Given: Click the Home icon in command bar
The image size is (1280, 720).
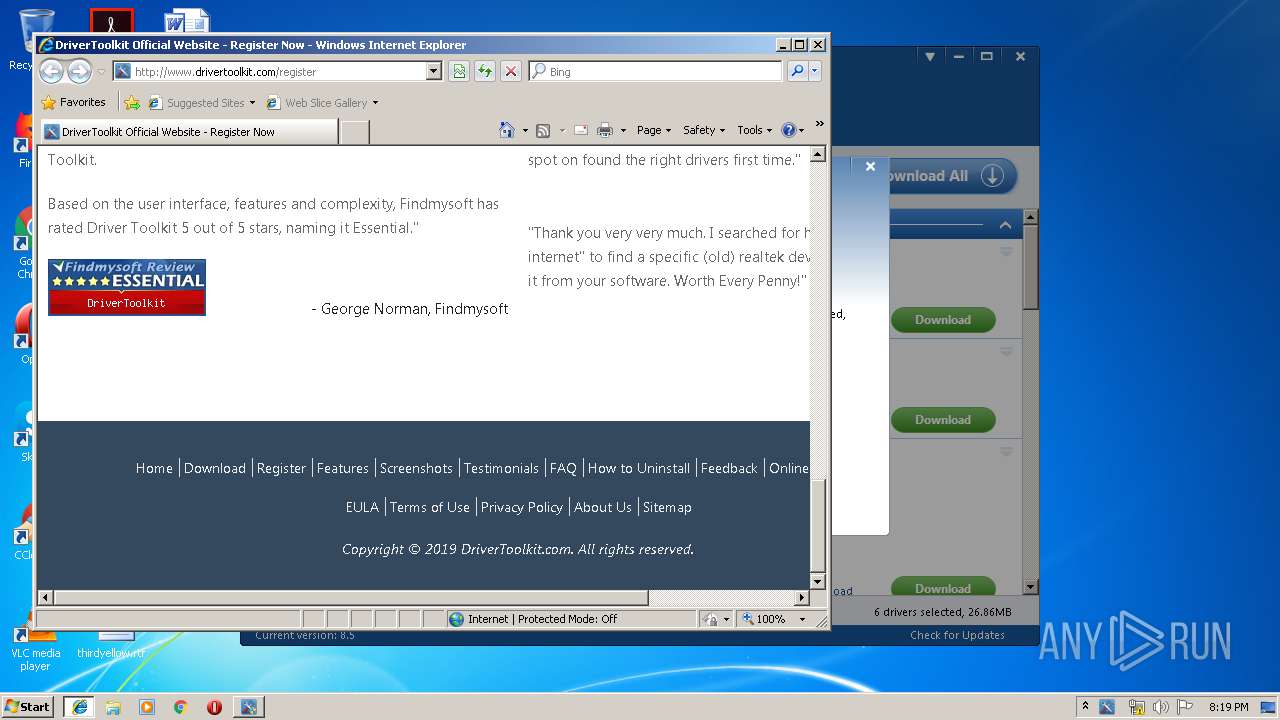Looking at the screenshot, I should (506, 130).
